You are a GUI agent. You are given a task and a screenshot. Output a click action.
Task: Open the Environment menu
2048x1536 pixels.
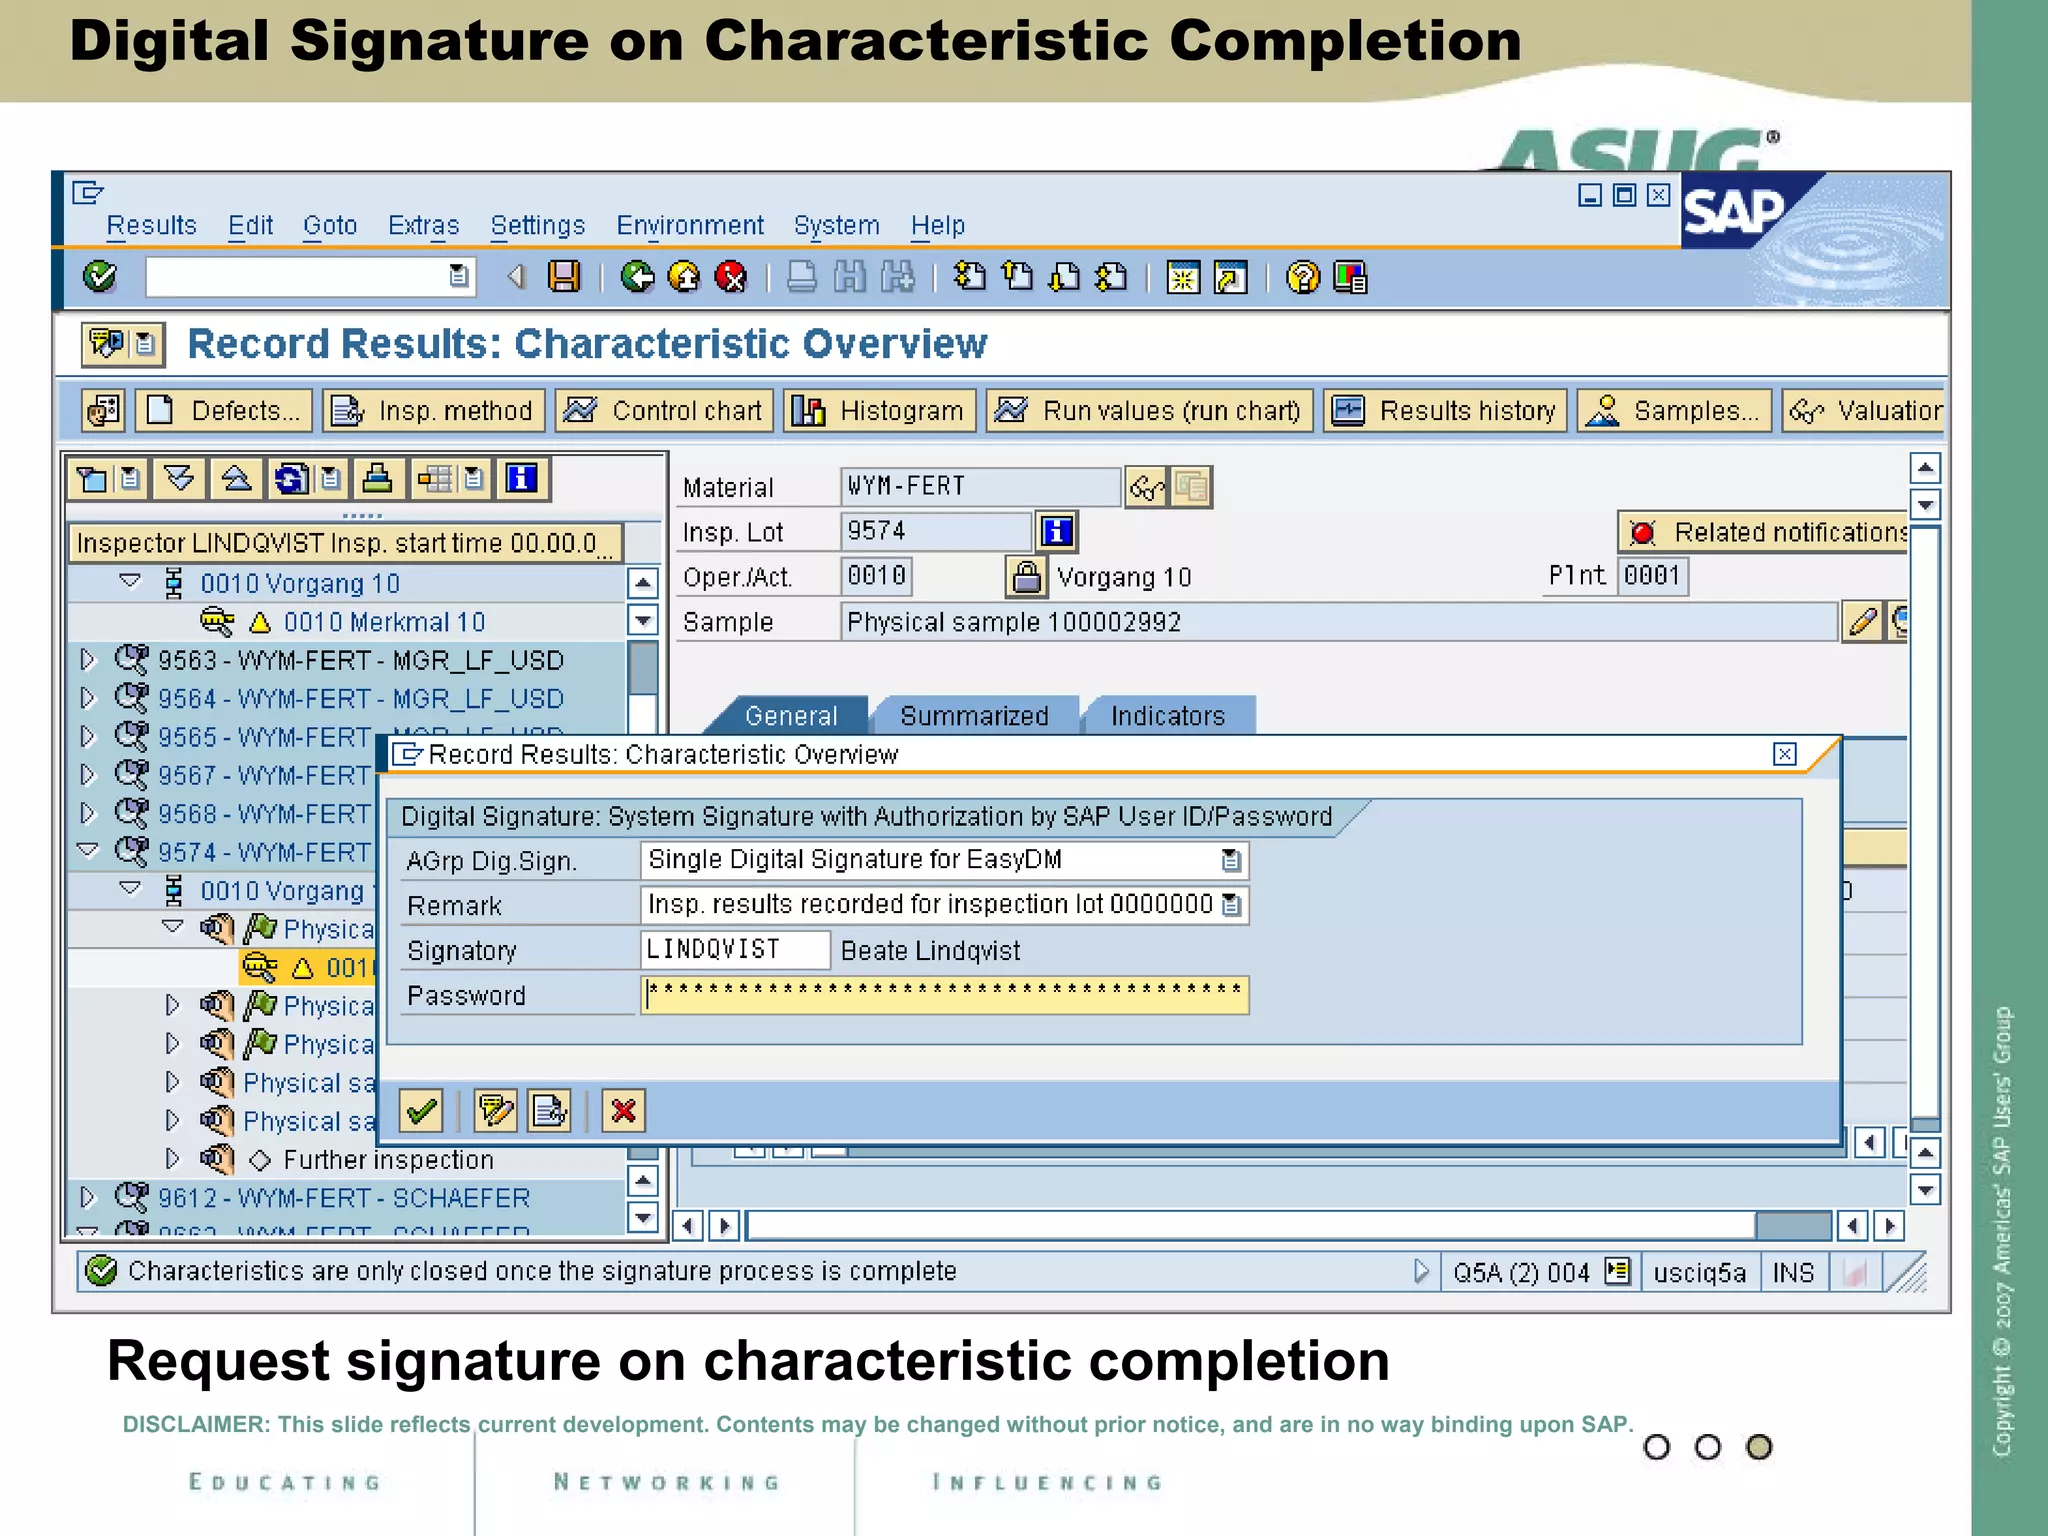pyautogui.click(x=690, y=225)
